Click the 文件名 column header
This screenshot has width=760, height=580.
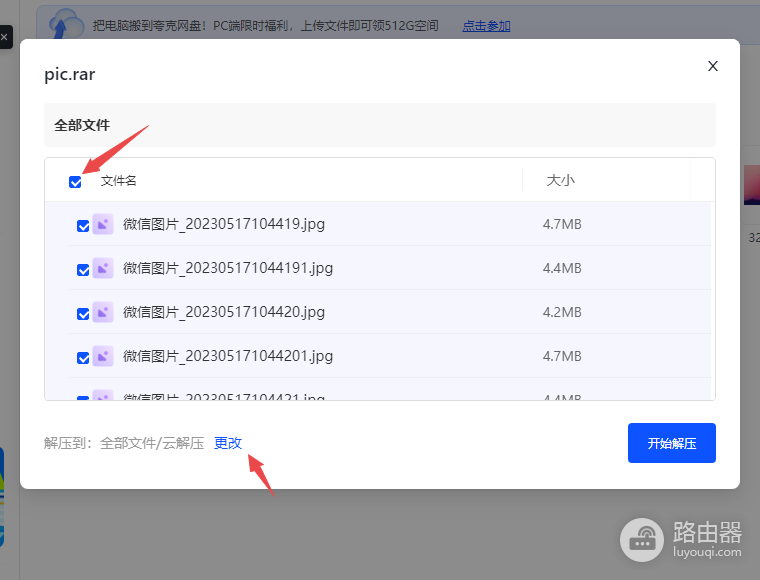(x=119, y=181)
